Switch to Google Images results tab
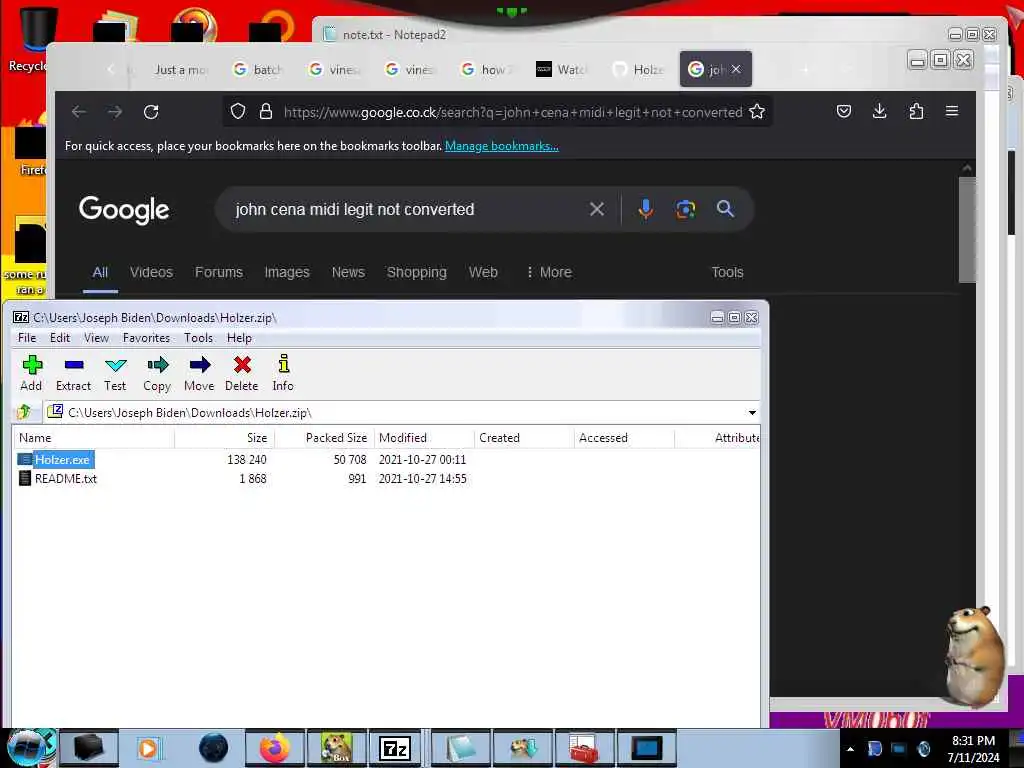This screenshot has height=768, width=1024. (x=287, y=272)
